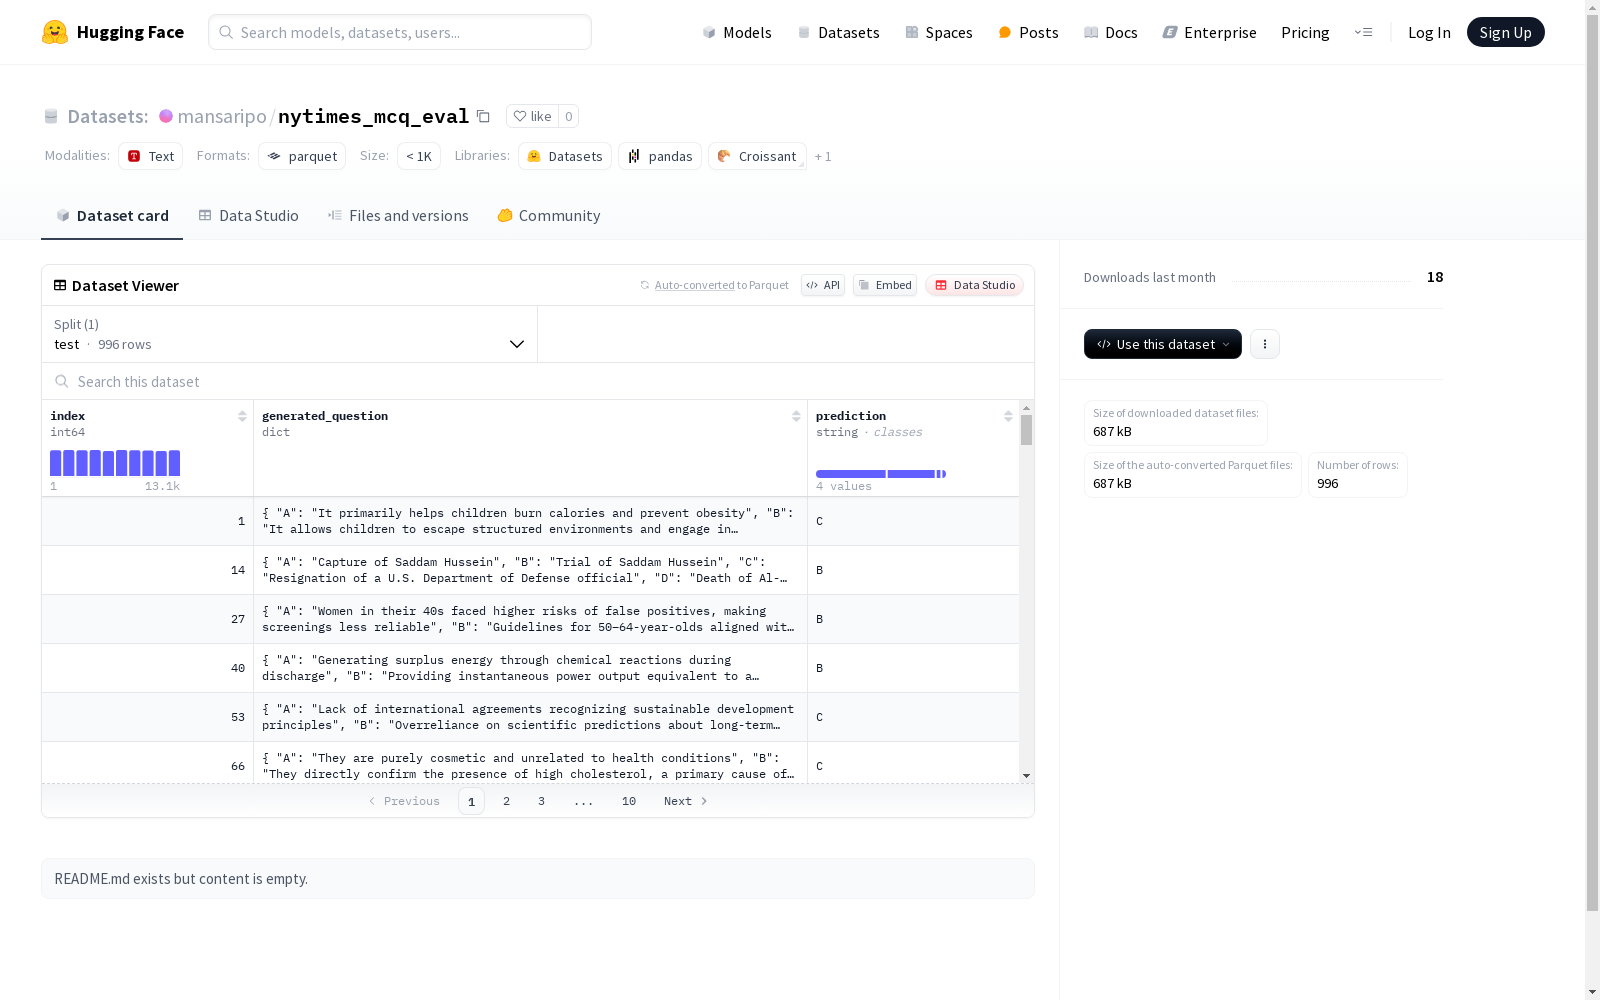
Task: Open the navigation overflow menu icon
Action: [1363, 32]
